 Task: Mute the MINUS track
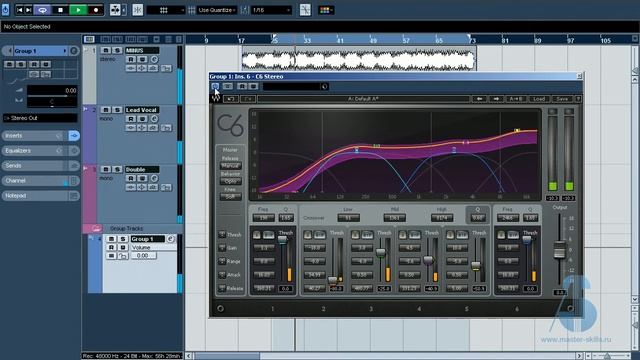pos(106,50)
